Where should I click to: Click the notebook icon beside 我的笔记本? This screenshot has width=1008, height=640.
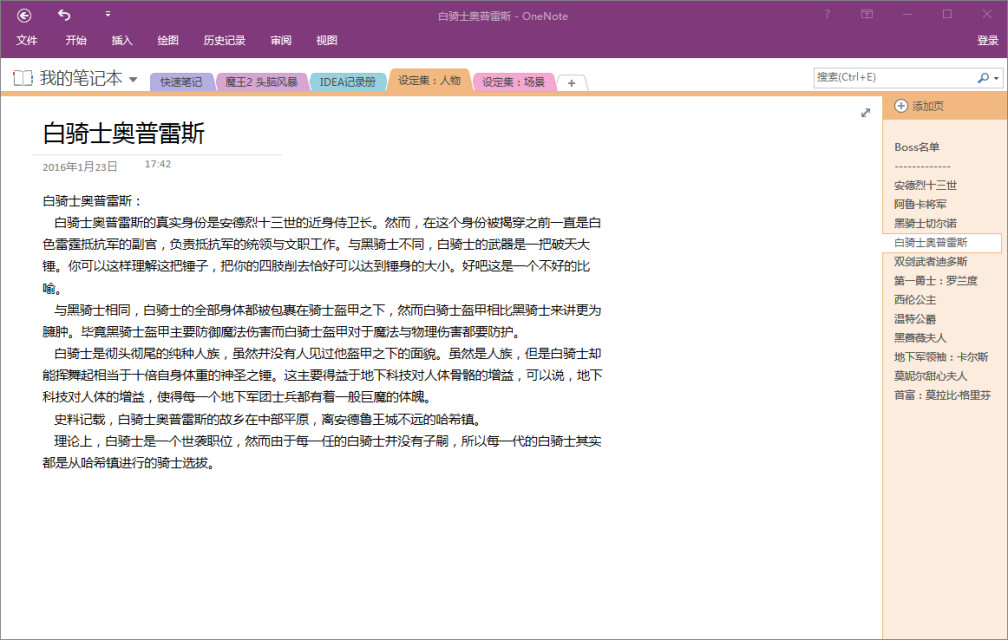[22, 76]
